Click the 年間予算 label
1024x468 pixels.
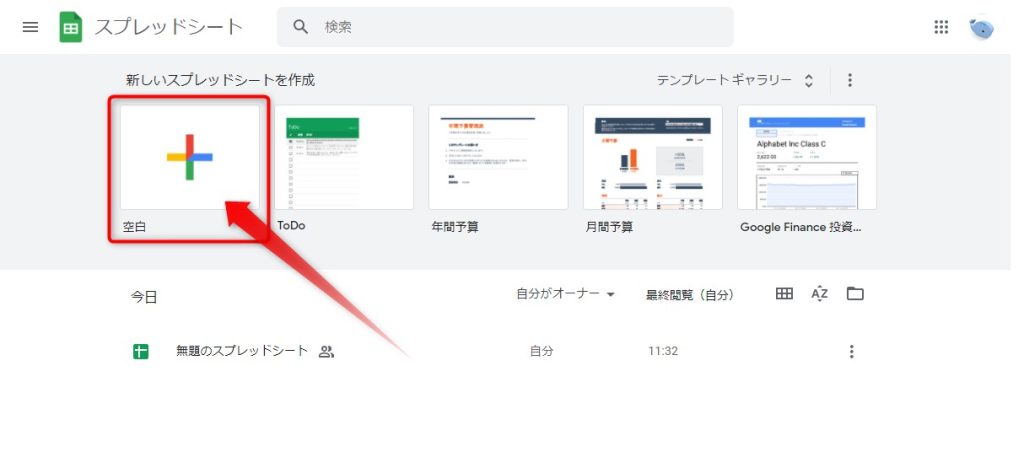[455, 227]
